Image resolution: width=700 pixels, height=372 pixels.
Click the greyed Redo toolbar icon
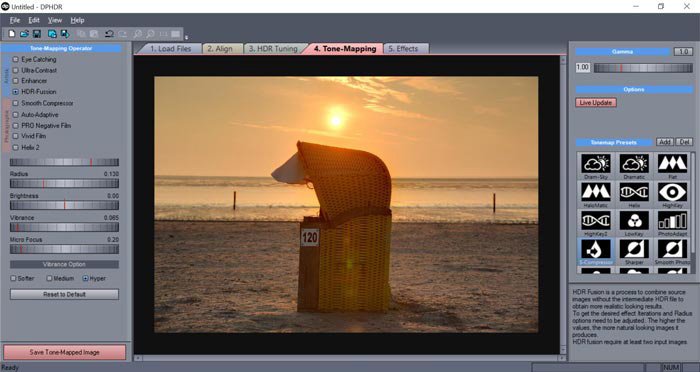click(122, 34)
